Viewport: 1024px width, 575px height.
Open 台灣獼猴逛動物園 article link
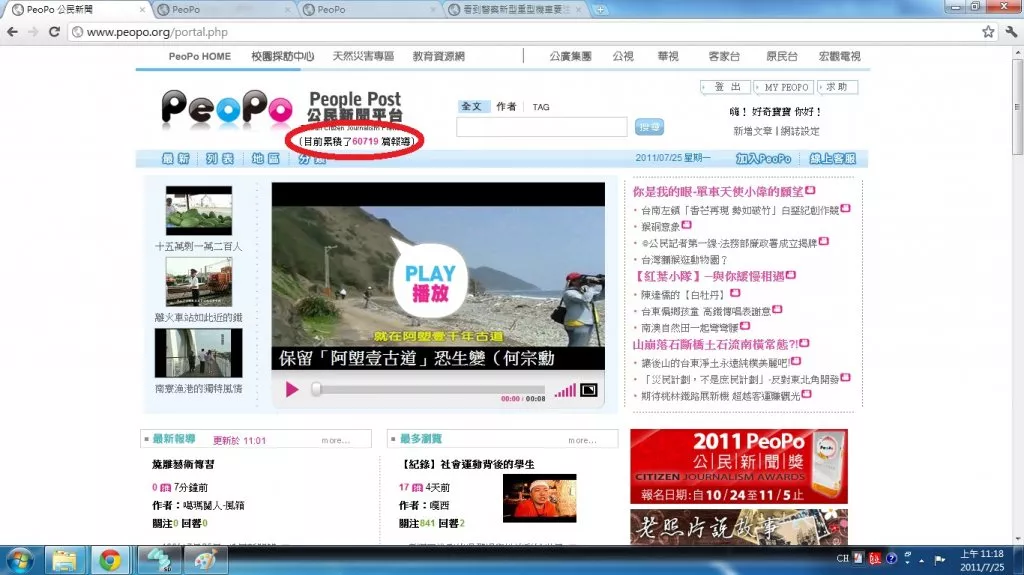click(684, 259)
